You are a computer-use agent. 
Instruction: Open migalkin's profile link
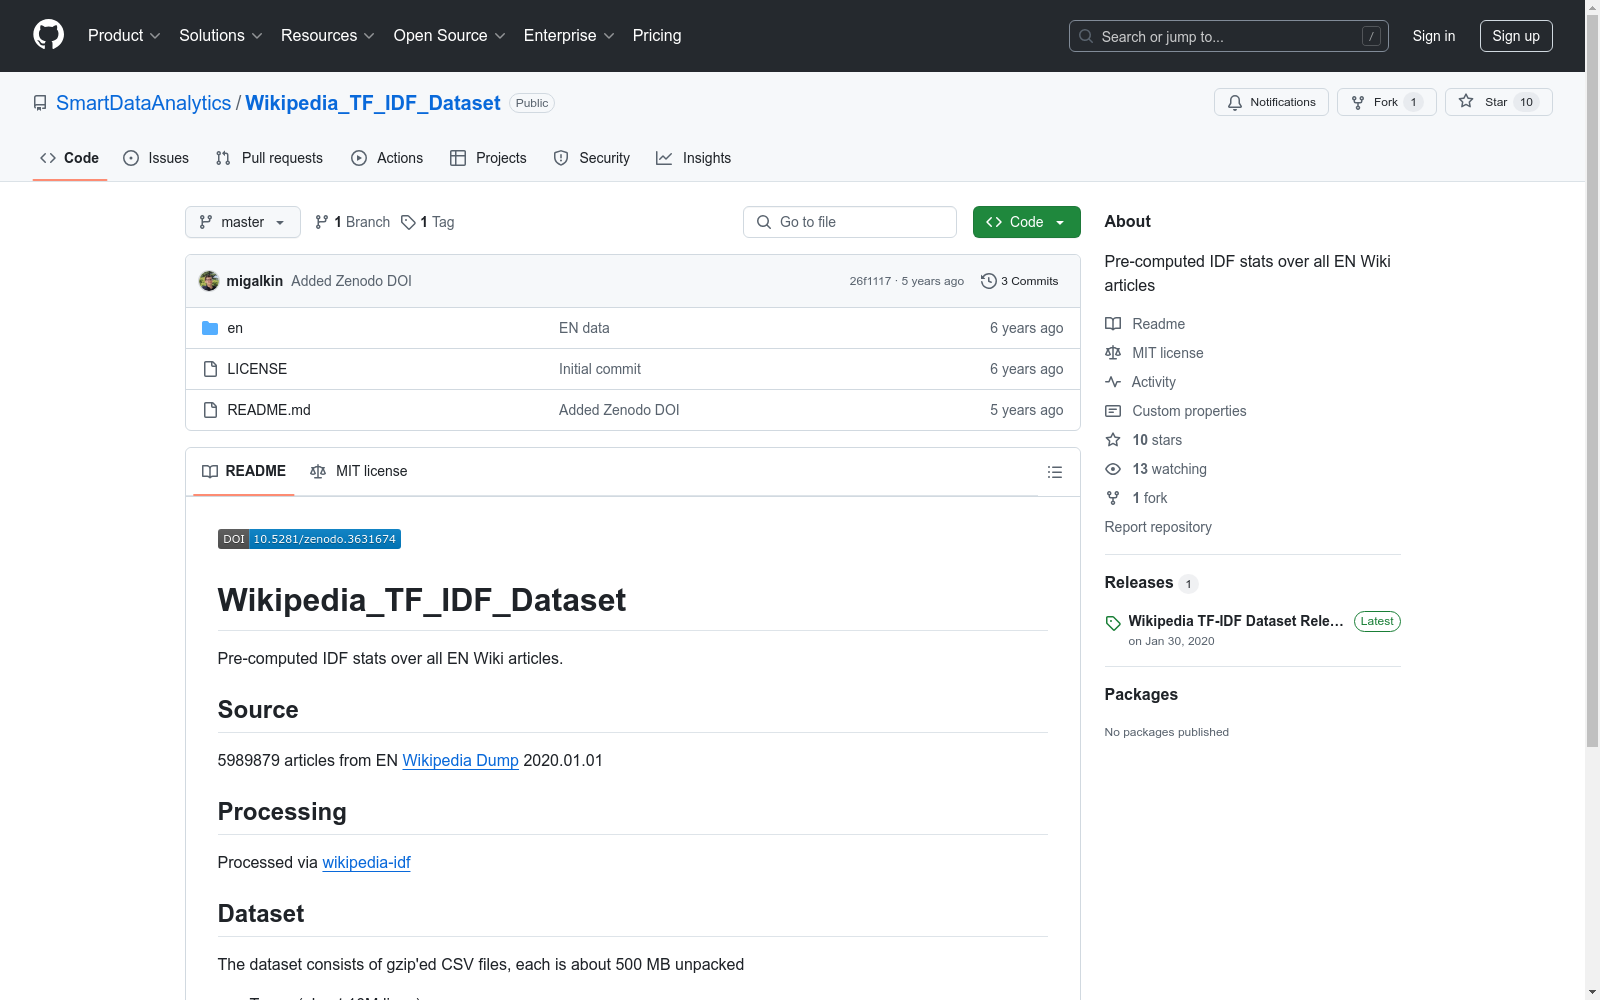(x=255, y=281)
